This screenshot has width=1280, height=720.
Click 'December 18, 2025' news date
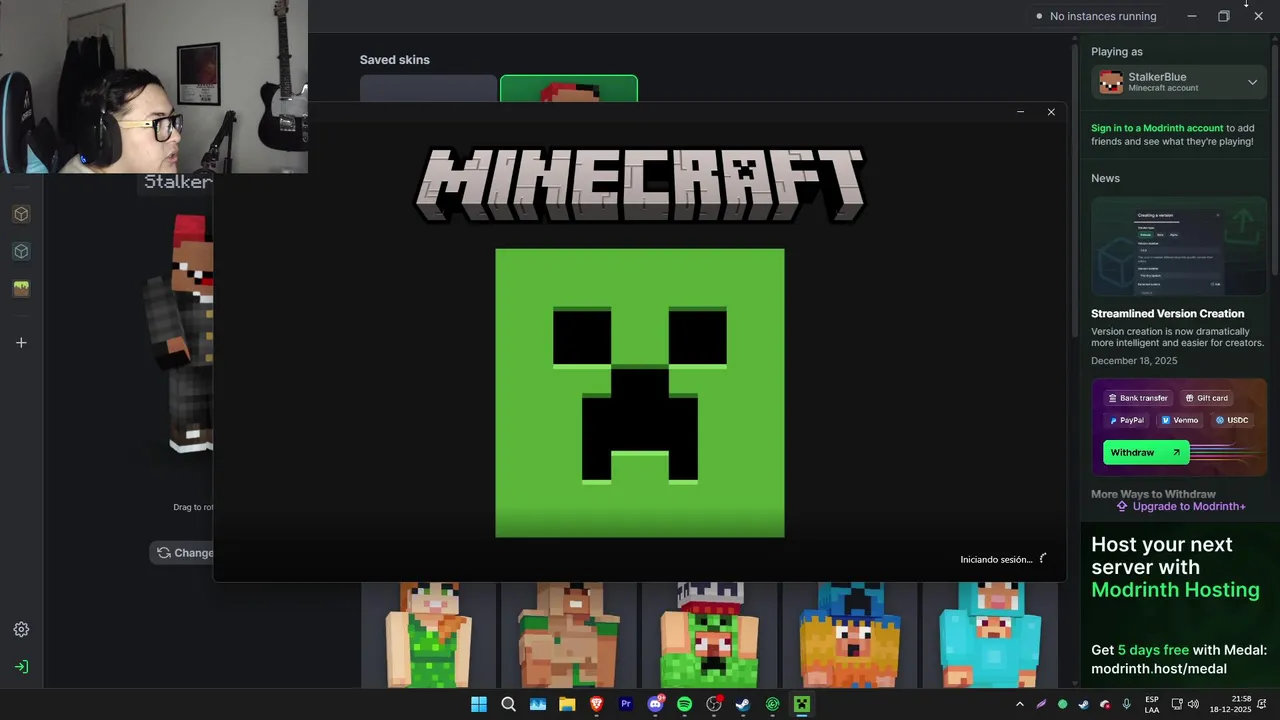coord(1134,361)
